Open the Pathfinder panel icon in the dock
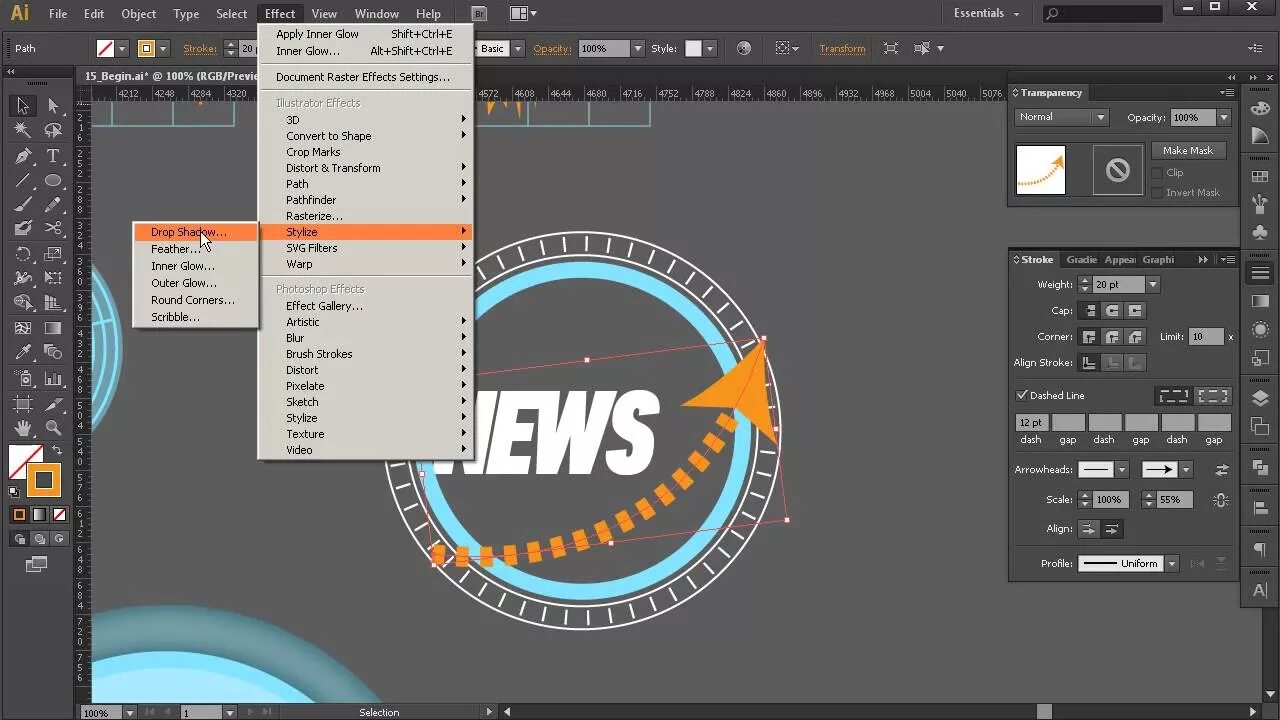 coord(1260,467)
